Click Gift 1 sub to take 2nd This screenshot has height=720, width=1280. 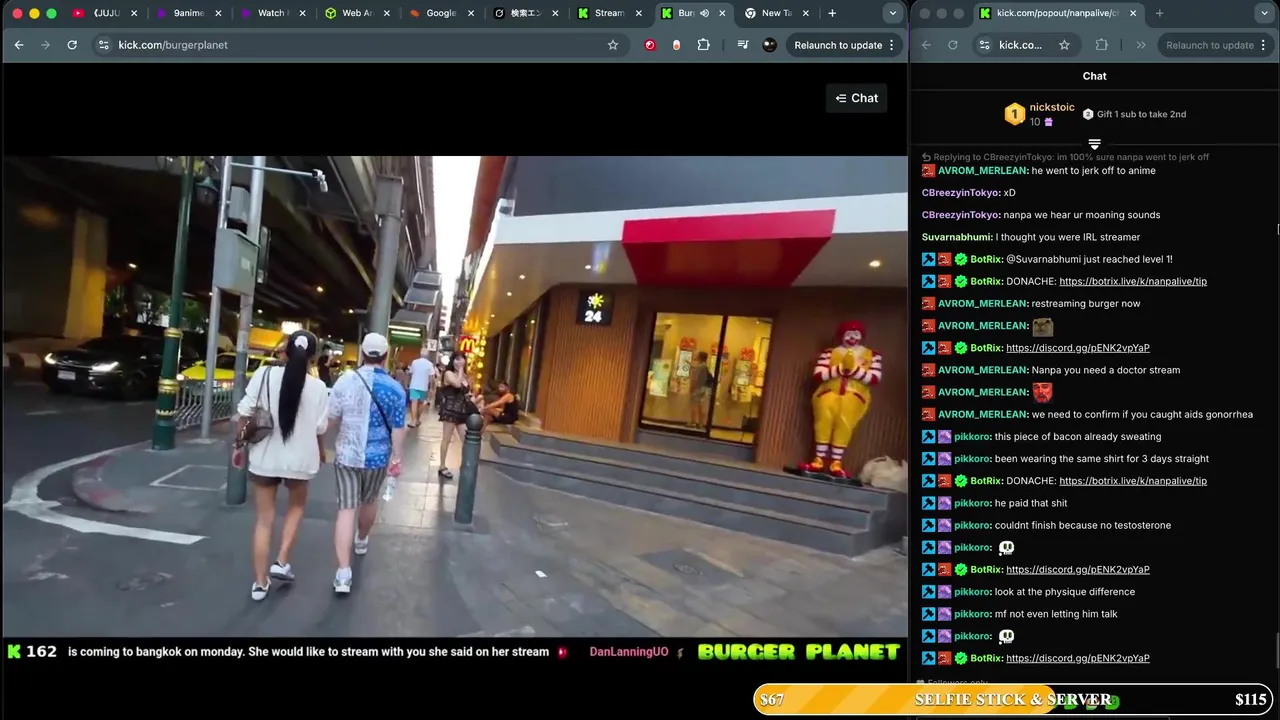(1135, 114)
